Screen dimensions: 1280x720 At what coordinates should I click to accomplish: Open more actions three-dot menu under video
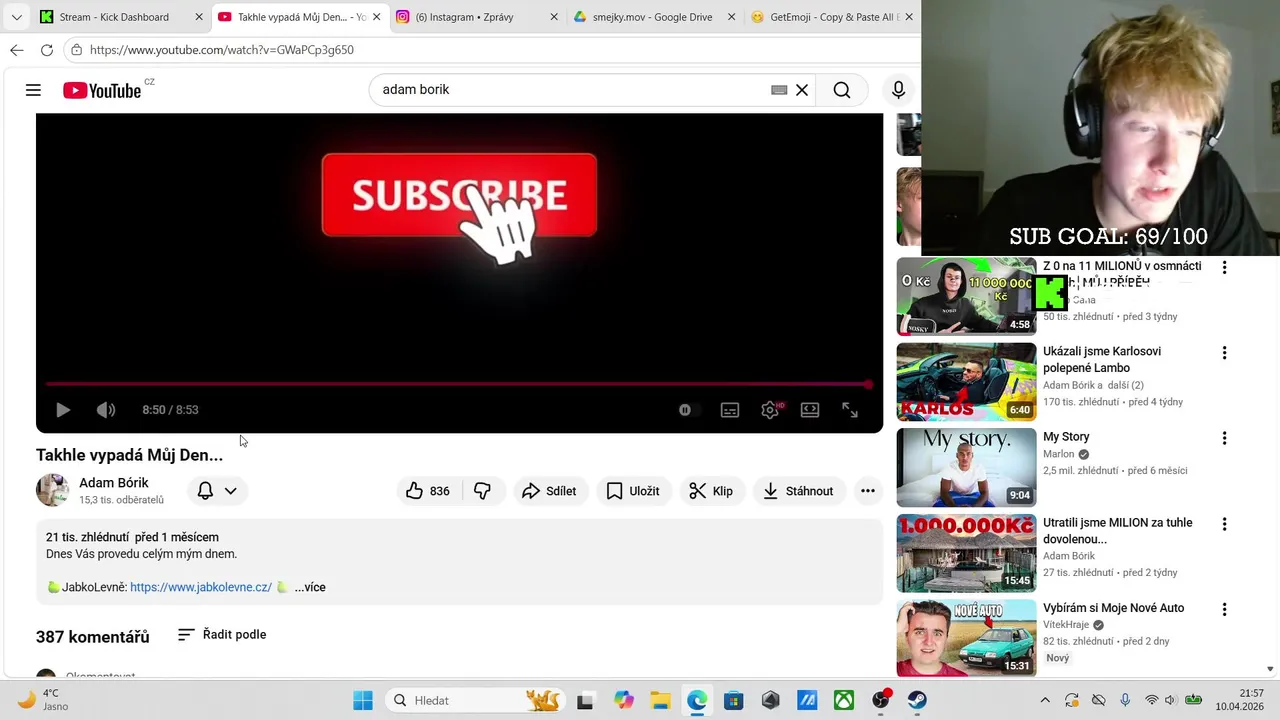tap(868, 491)
